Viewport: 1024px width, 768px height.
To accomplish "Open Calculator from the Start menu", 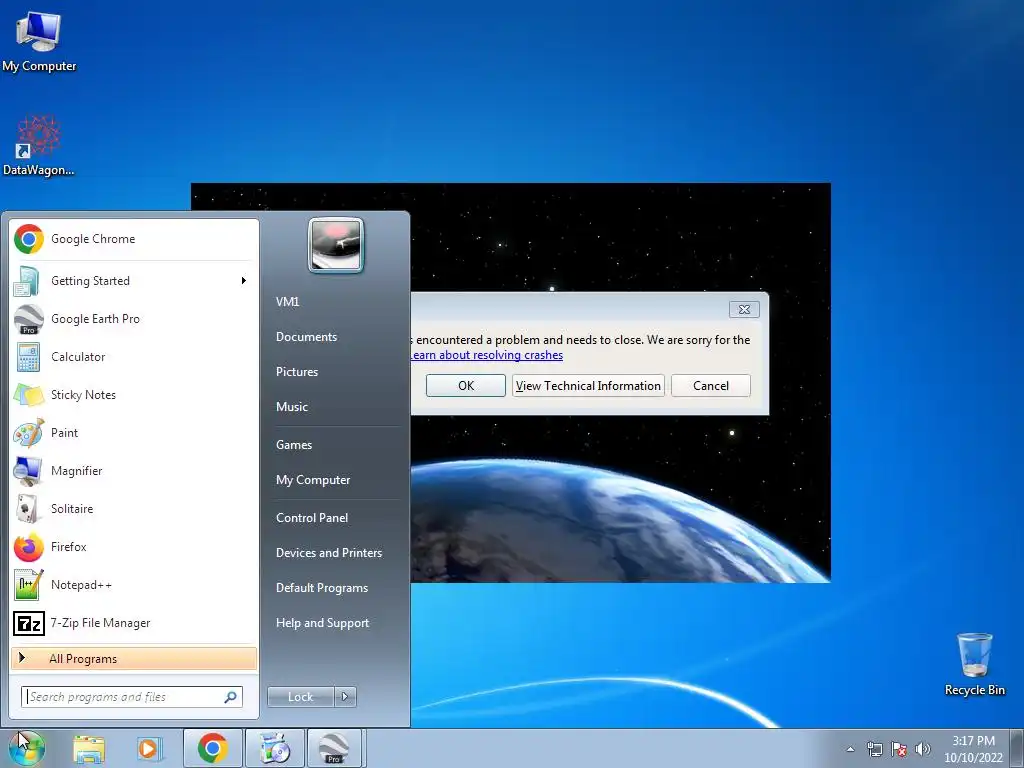I will click(x=134, y=357).
